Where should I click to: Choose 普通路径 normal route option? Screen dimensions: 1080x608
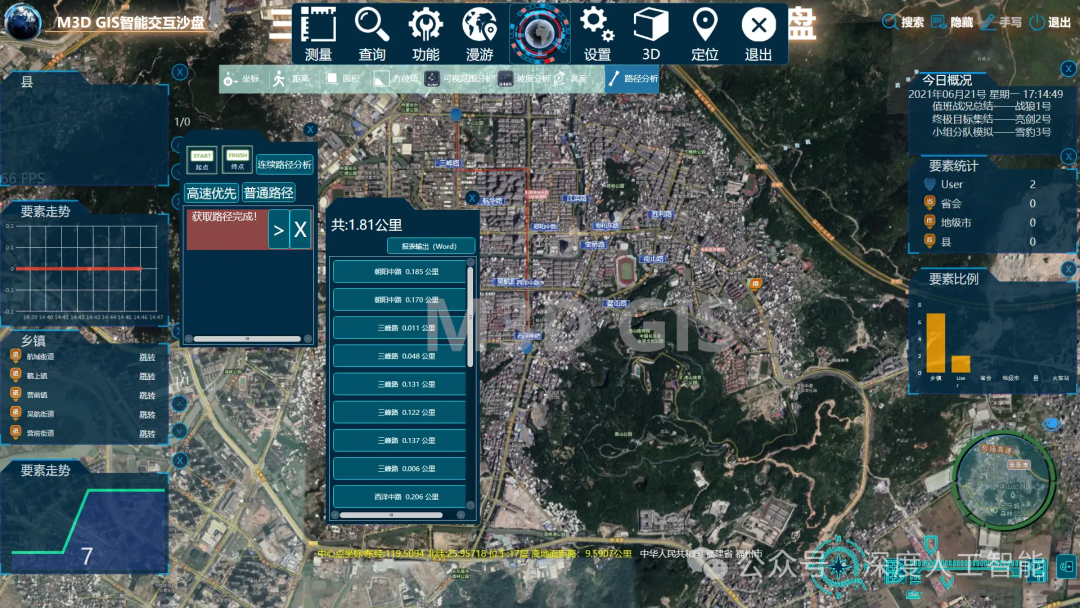point(269,193)
